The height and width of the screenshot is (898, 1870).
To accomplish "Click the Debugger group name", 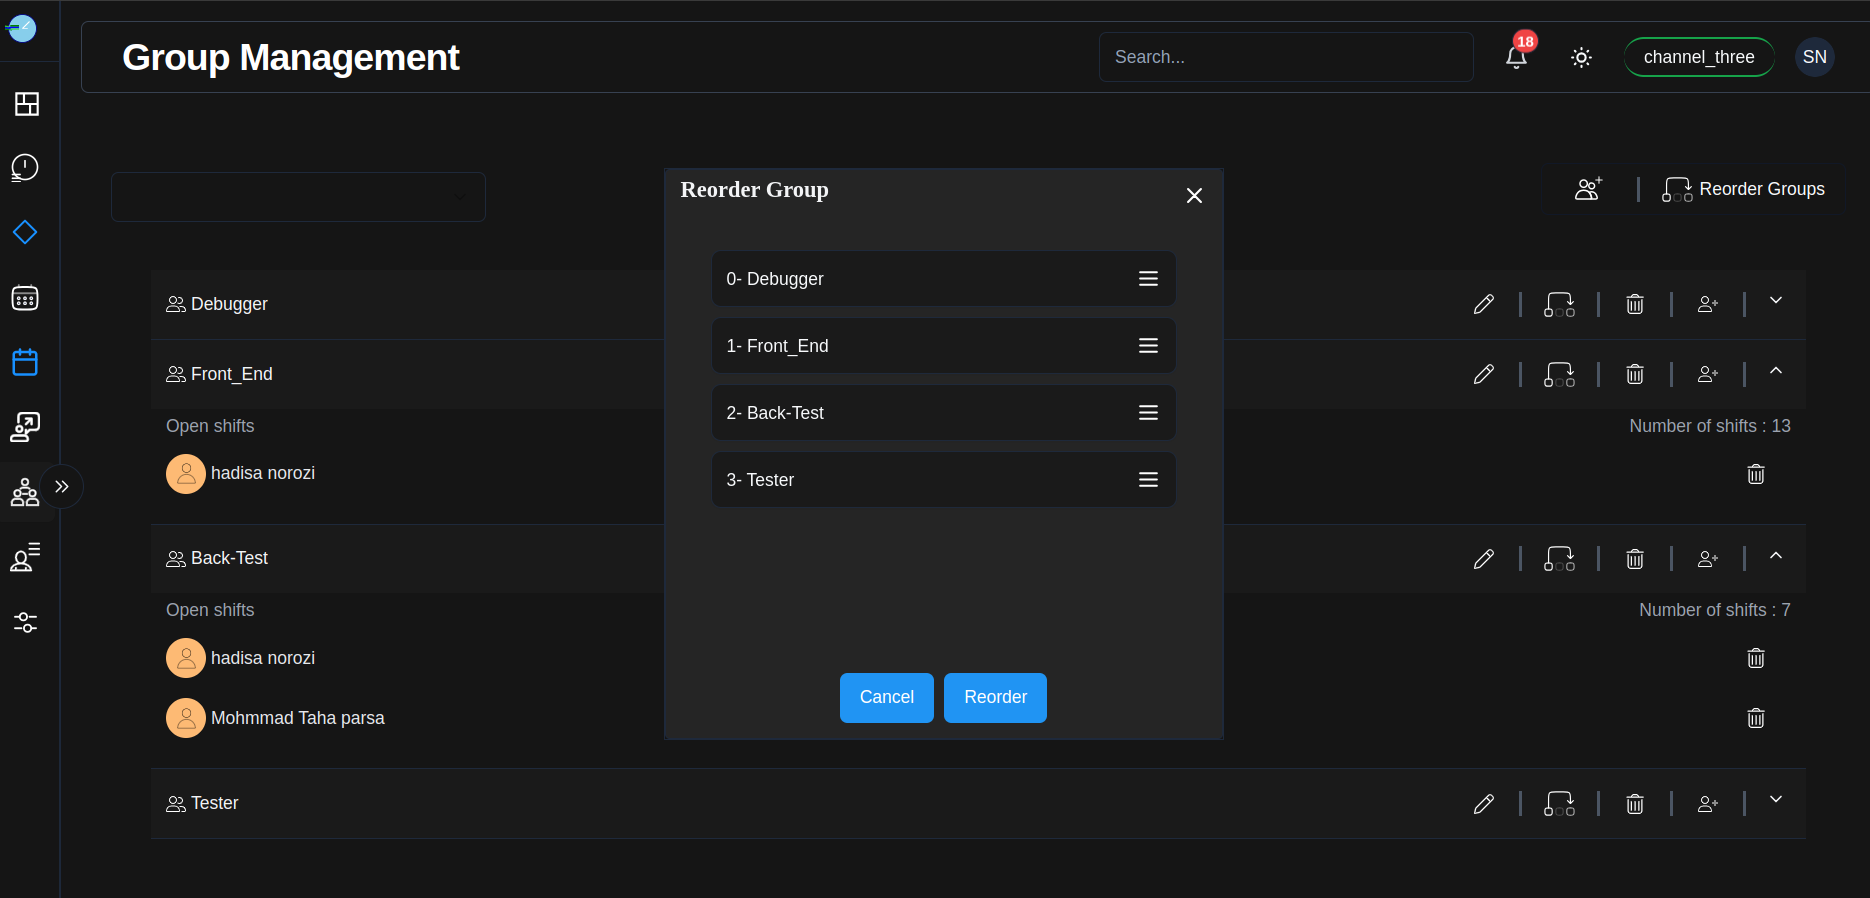I will click(229, 304).
